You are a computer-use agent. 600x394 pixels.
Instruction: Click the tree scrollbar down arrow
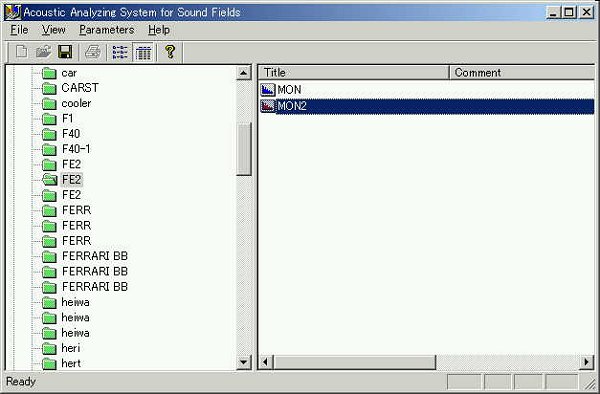(244, 362)
